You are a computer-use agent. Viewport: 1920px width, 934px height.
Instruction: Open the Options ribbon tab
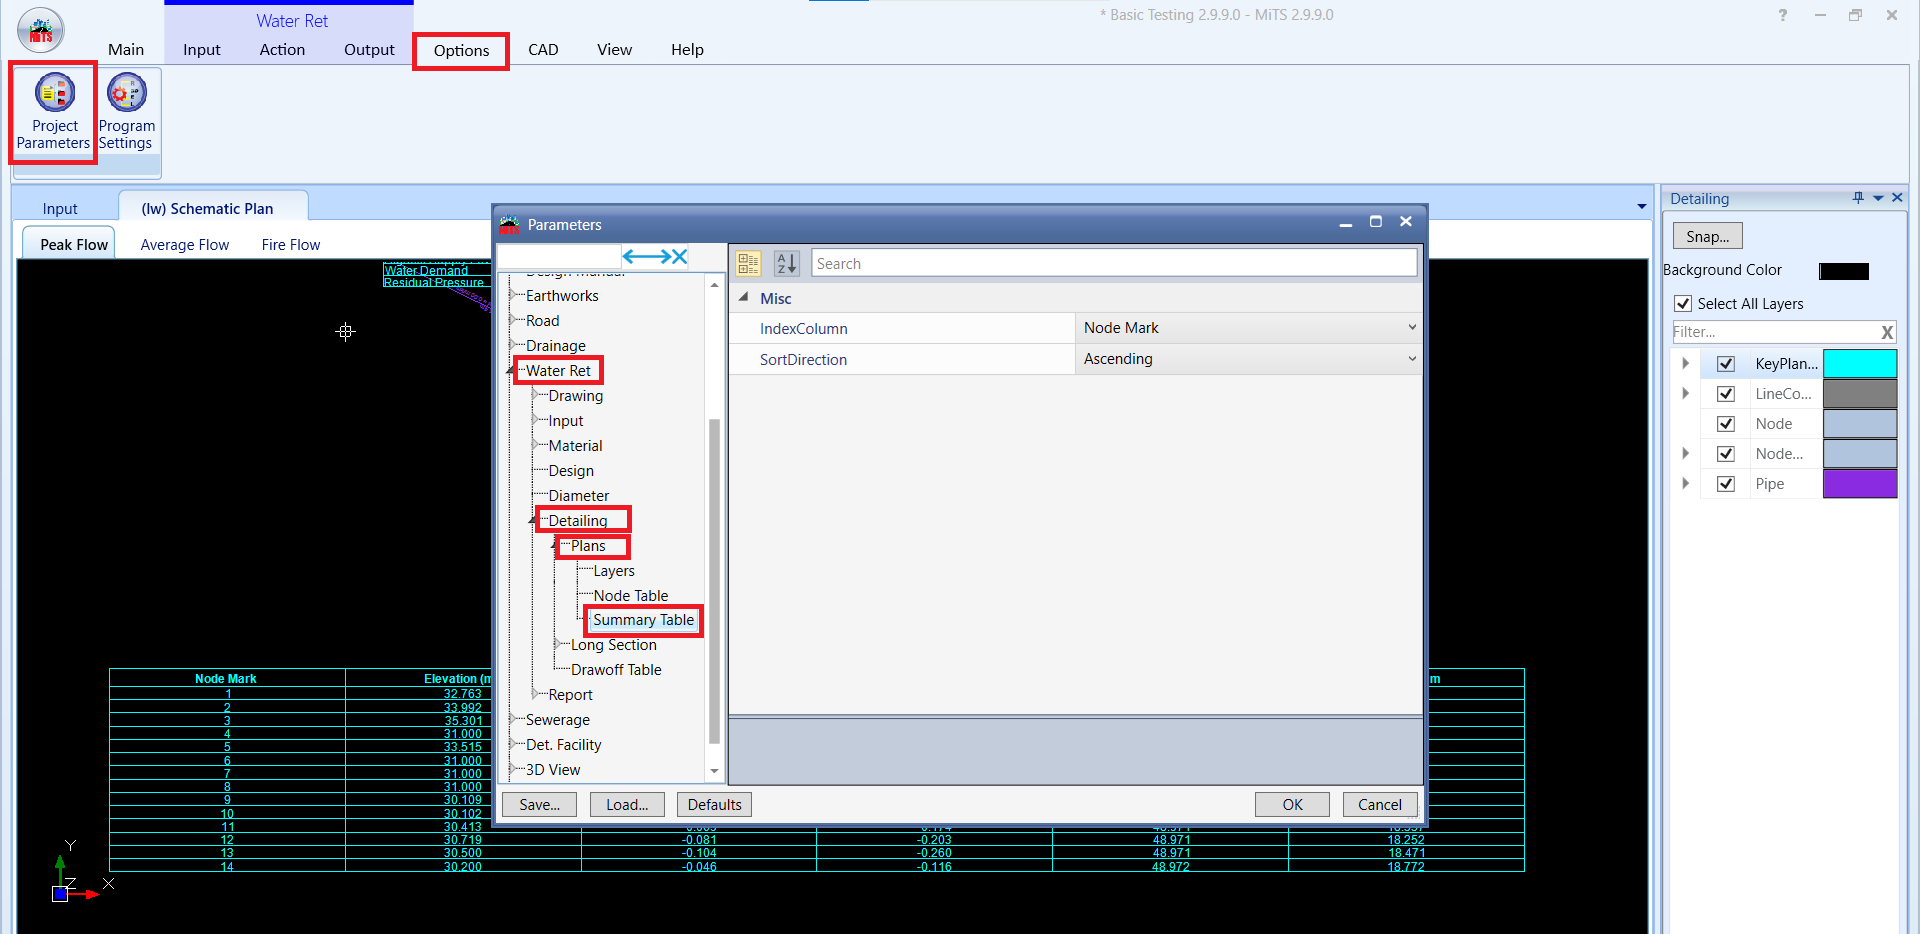point(461,50)
